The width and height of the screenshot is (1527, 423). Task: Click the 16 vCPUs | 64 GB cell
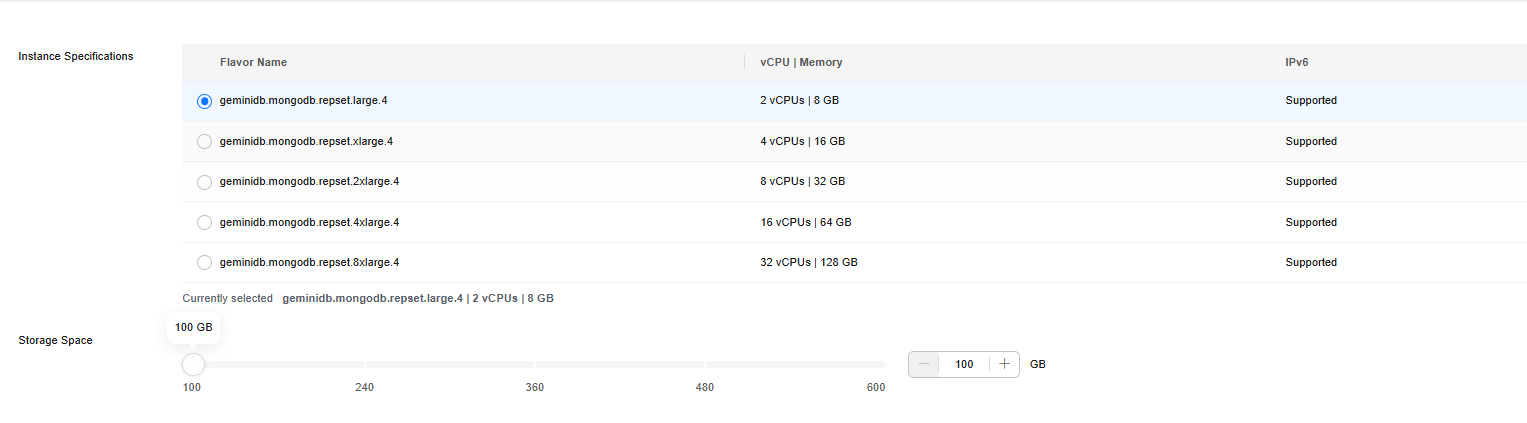pyautogui.click(x=806, y=222)
